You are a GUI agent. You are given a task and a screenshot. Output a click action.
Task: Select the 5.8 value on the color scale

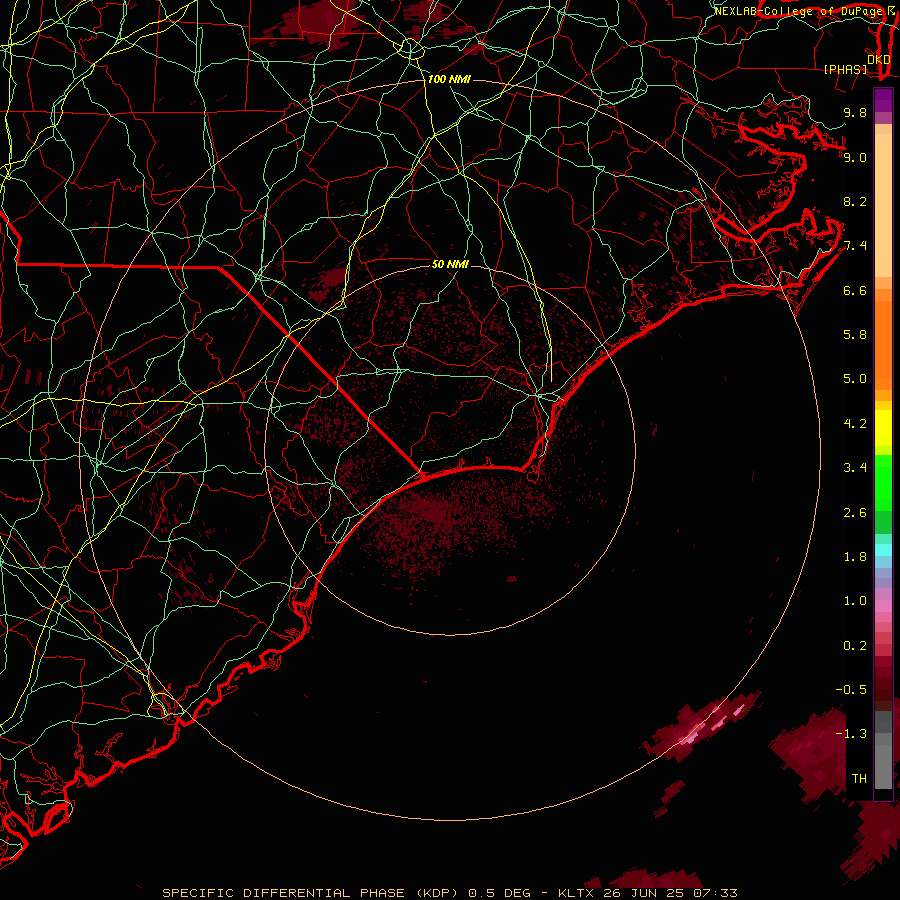(855, 335)
